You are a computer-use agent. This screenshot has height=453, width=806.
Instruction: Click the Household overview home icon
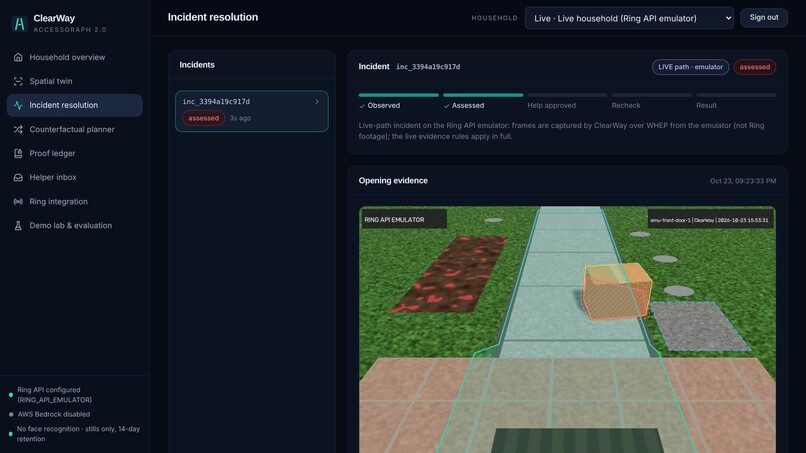[18, 57]
